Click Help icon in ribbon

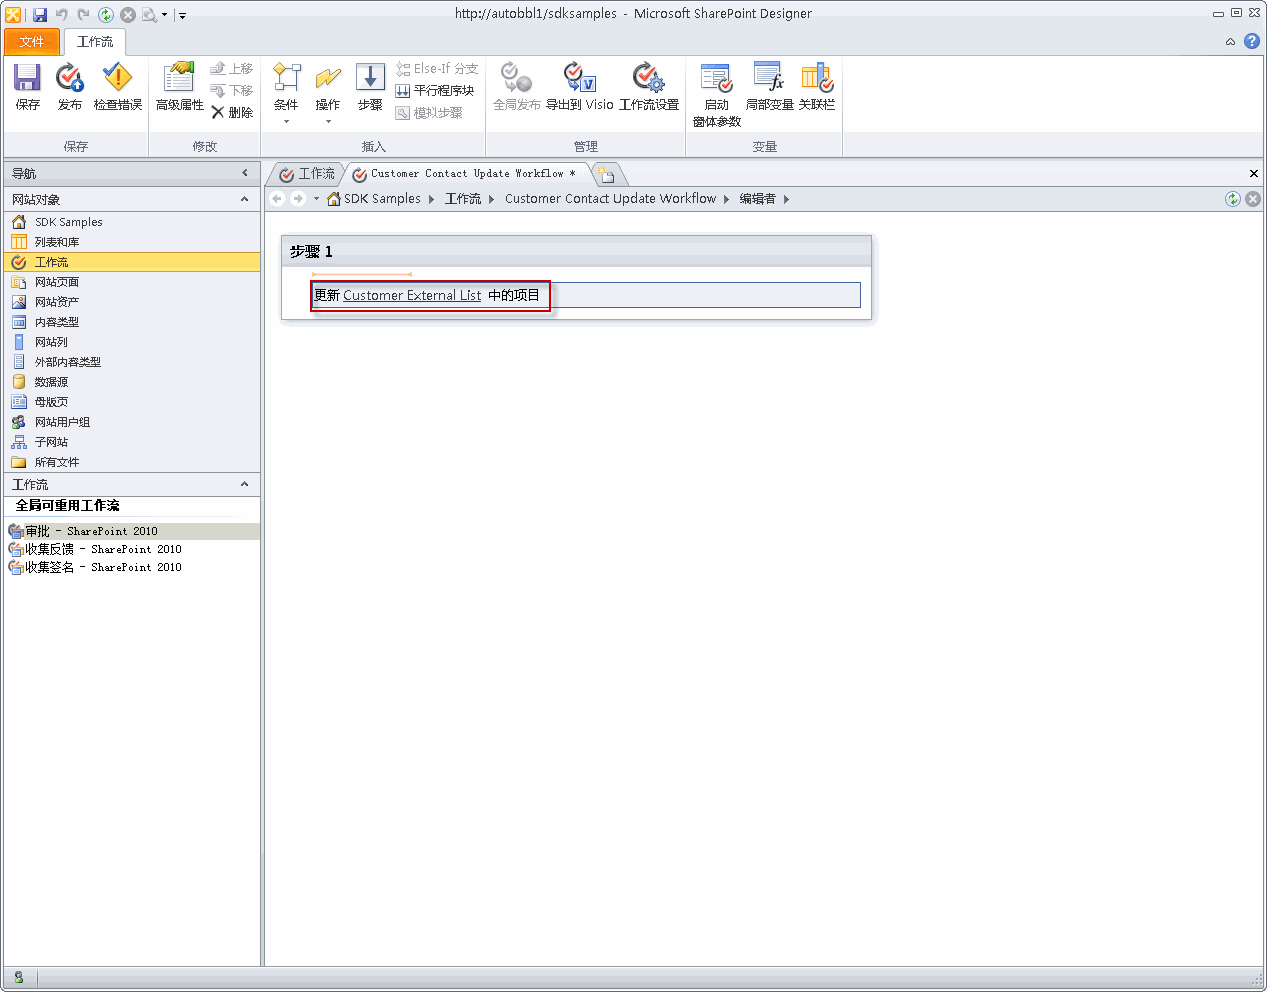1251,41
